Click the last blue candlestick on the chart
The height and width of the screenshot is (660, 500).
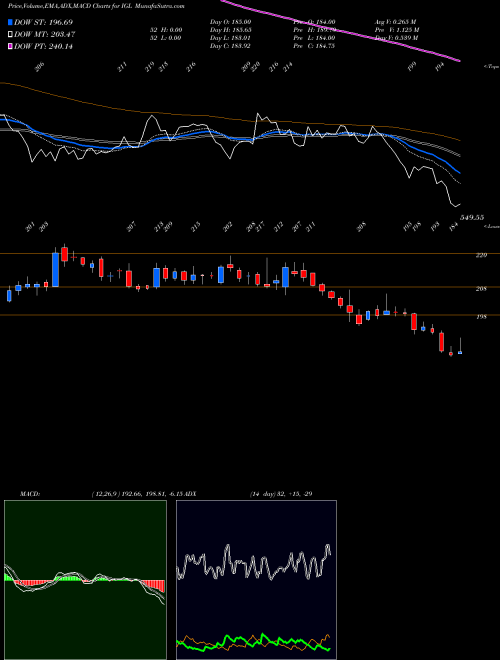[x=460, y=352]
